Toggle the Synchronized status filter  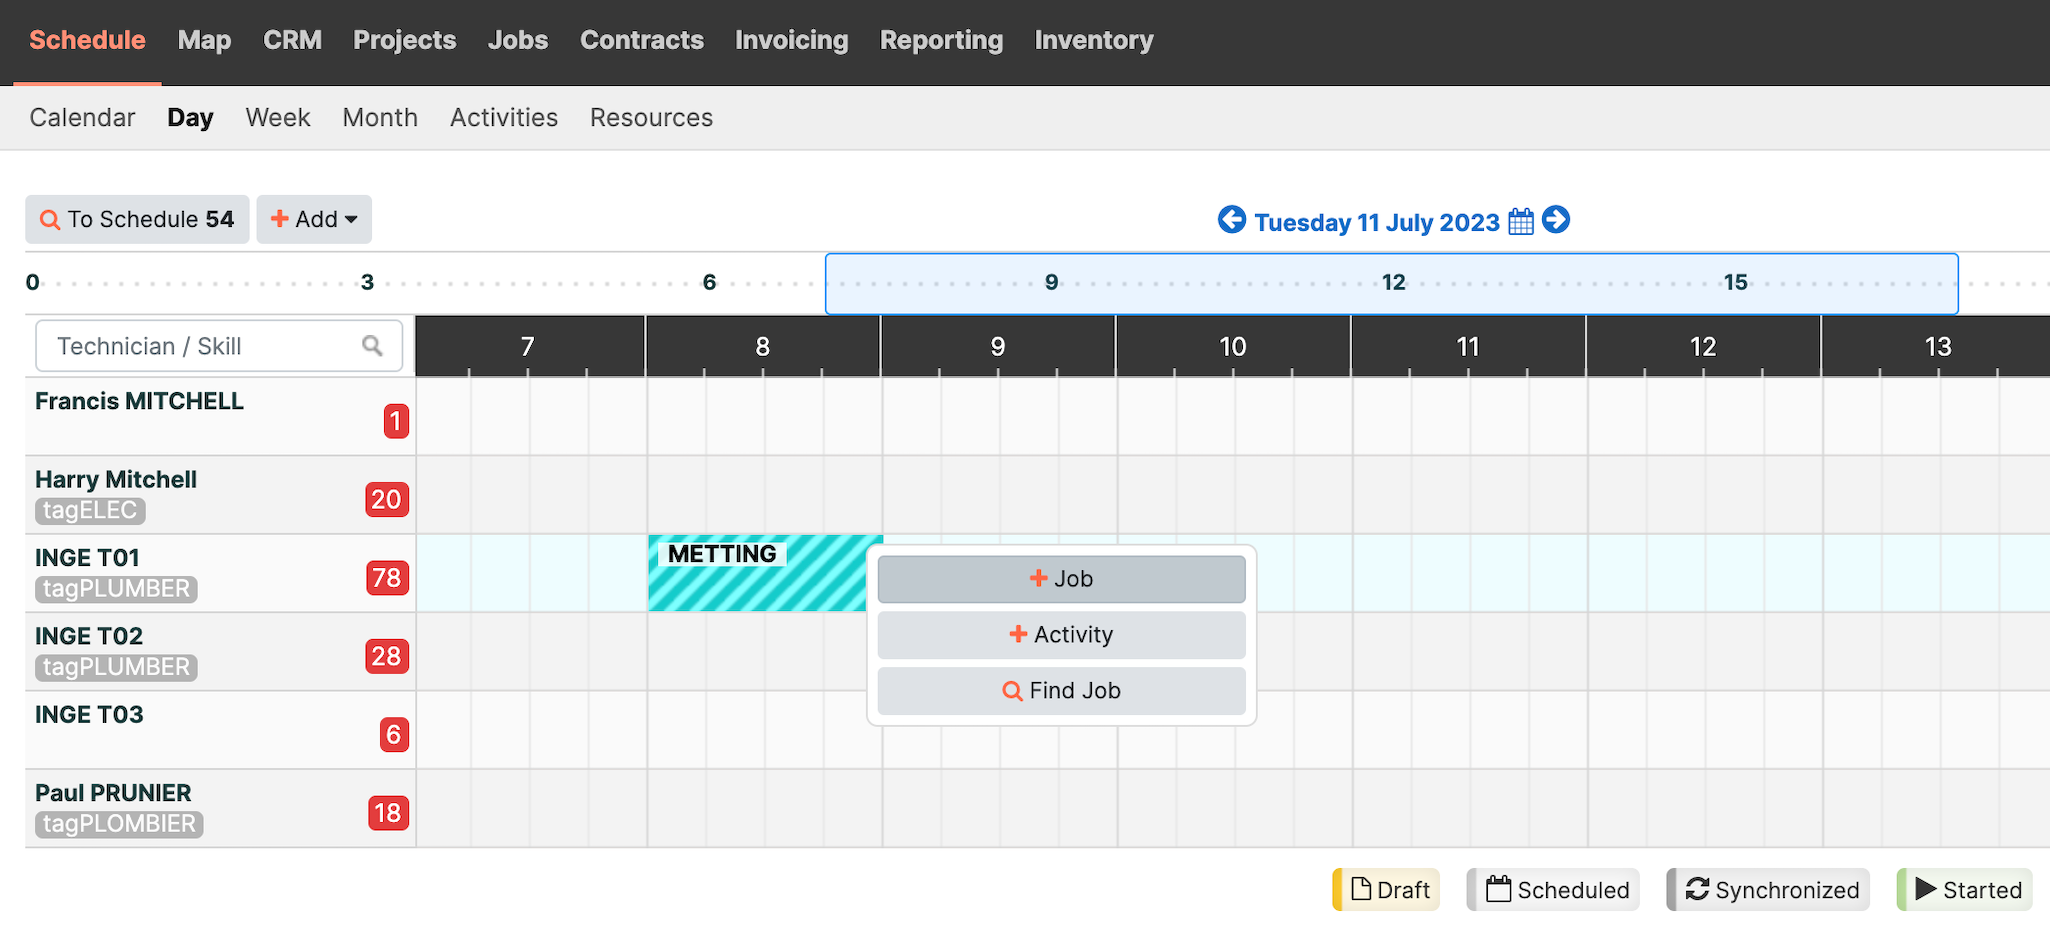(1769, 890)
